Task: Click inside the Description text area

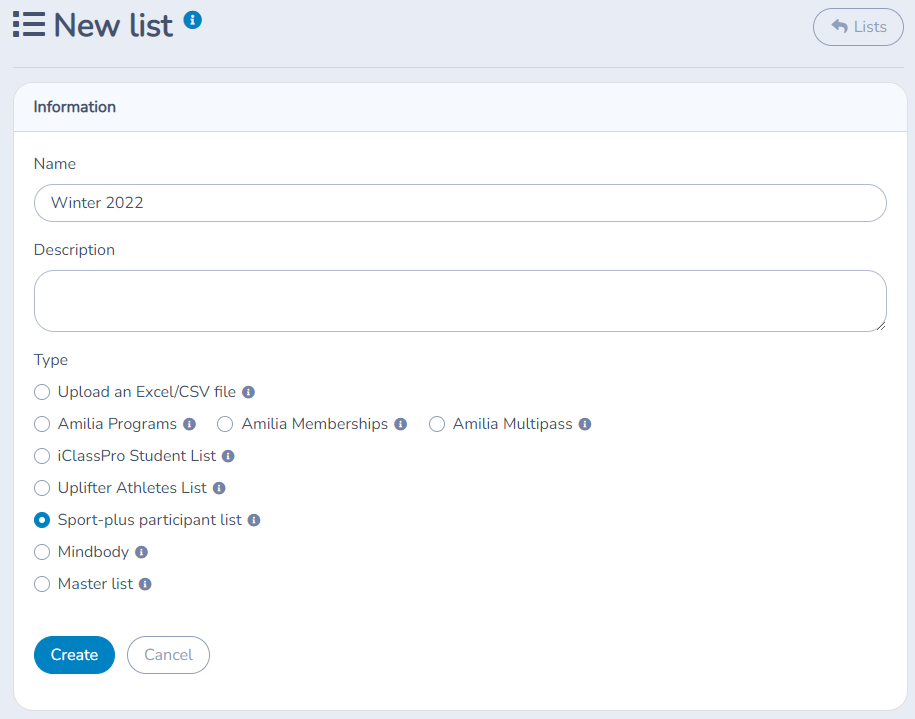Action: pyautogui.click(x=460, y=301)
